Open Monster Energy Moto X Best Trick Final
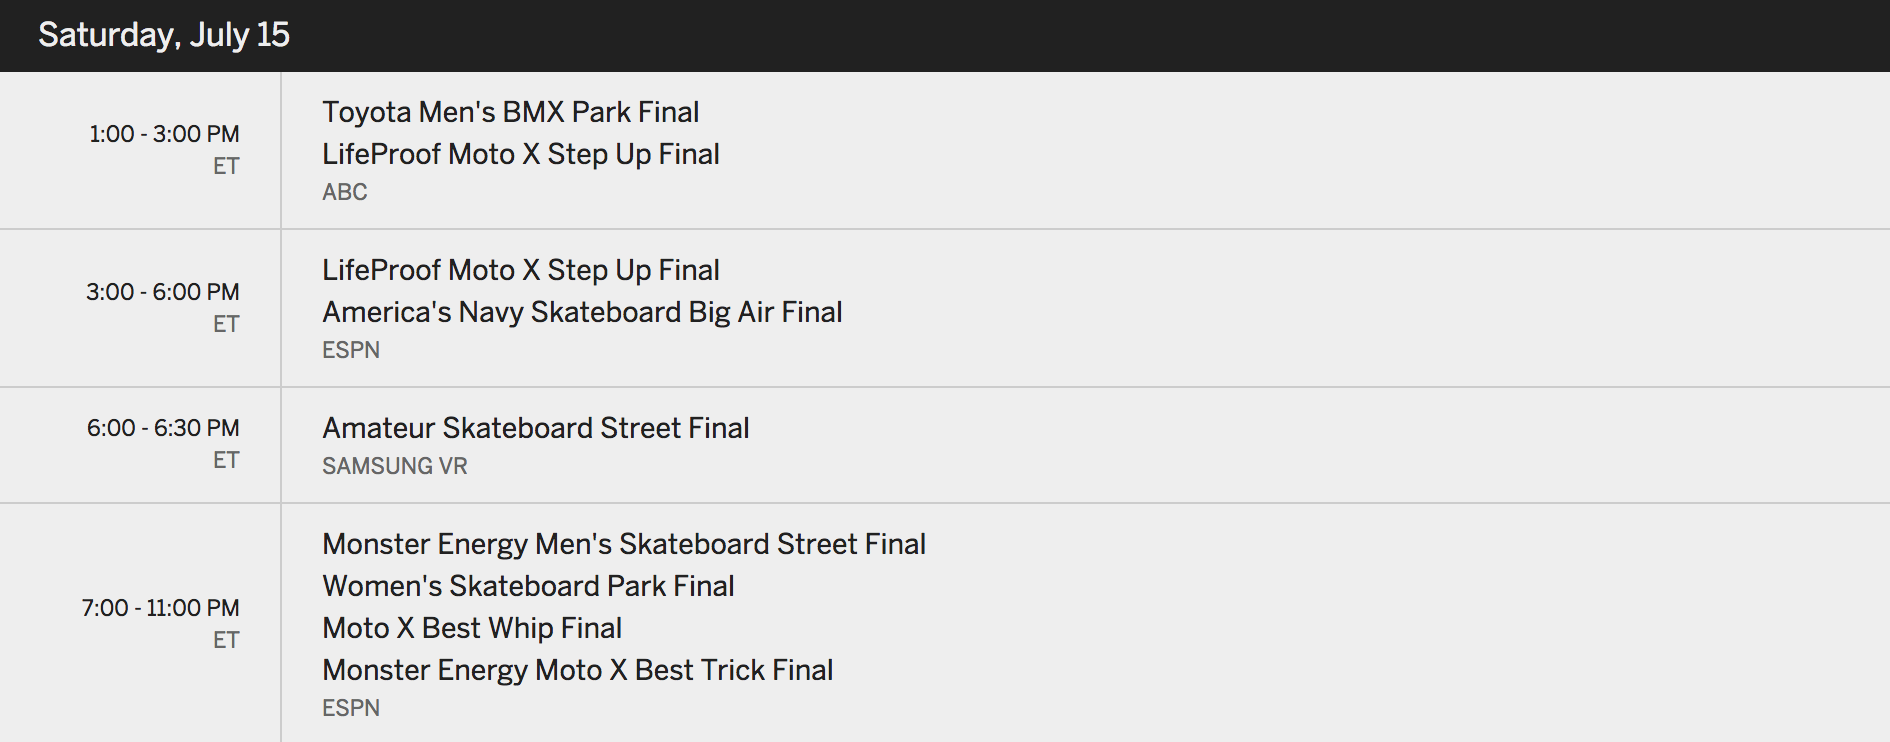The image size is (1890, 742). (577, 670)
